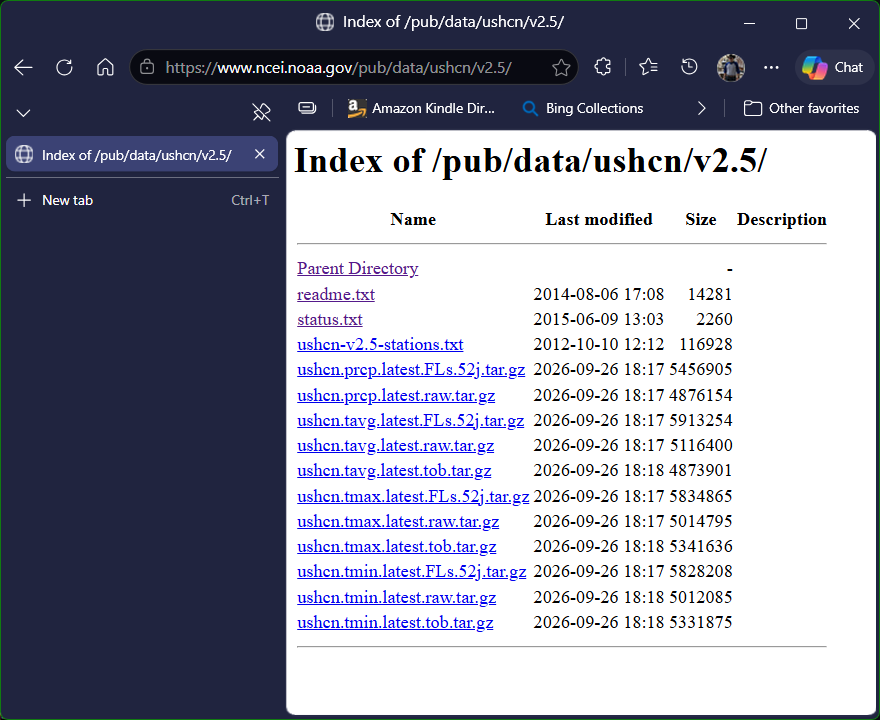Screen dimensions: 880x720
Task: Add this page to favorites star
Action: point(561,68)
